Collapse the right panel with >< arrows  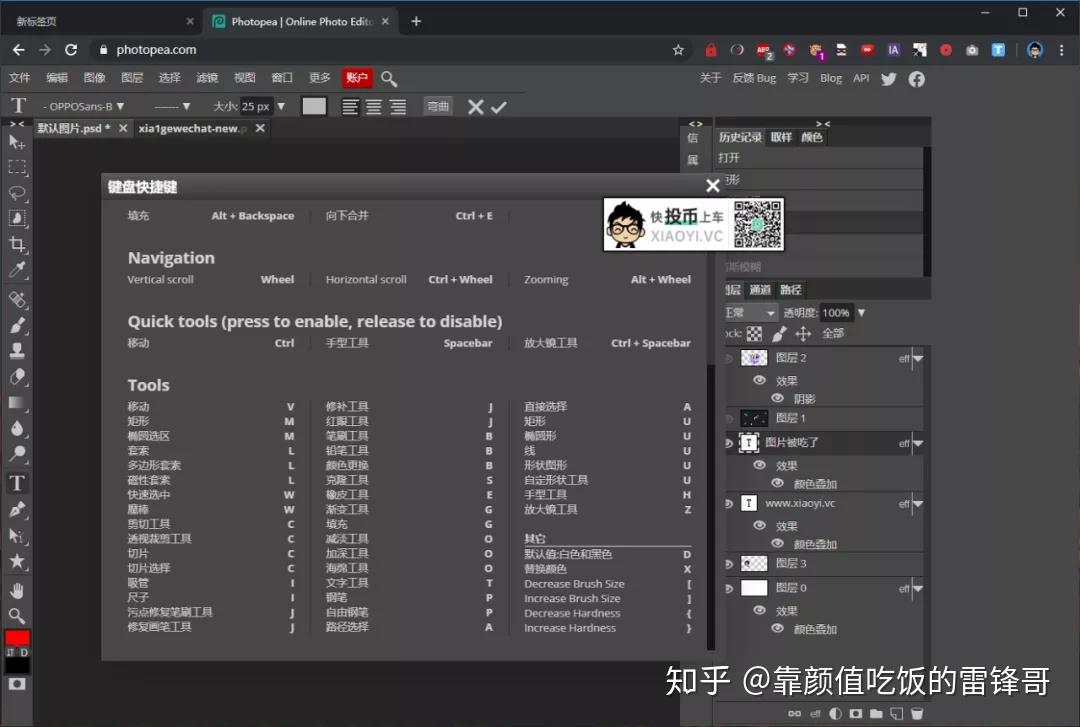(x=823, y=123)
